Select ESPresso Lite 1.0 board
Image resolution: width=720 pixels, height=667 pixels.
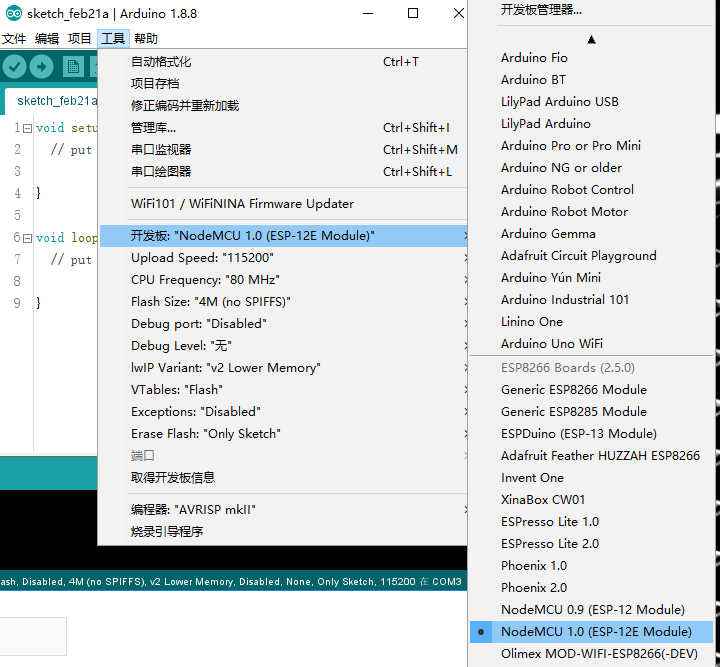tap(591, 522)
